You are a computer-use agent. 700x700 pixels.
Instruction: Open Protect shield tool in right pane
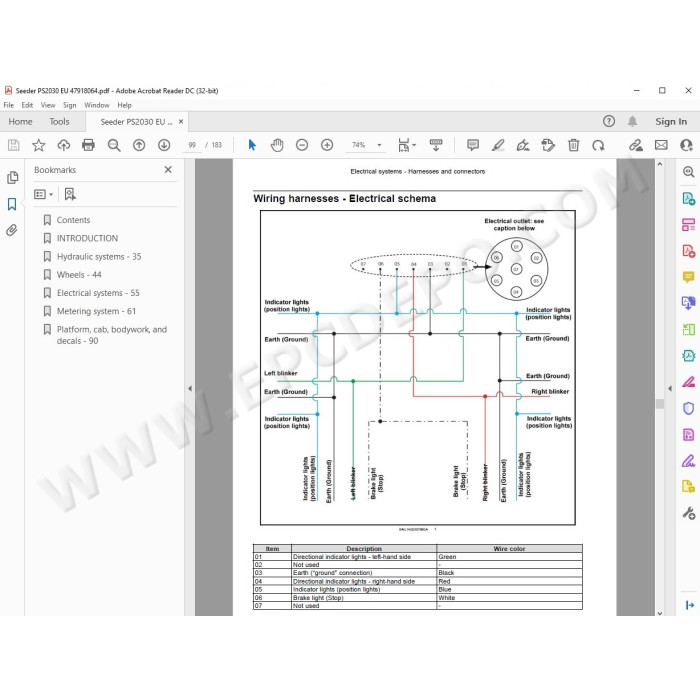(x=688, y=408)
